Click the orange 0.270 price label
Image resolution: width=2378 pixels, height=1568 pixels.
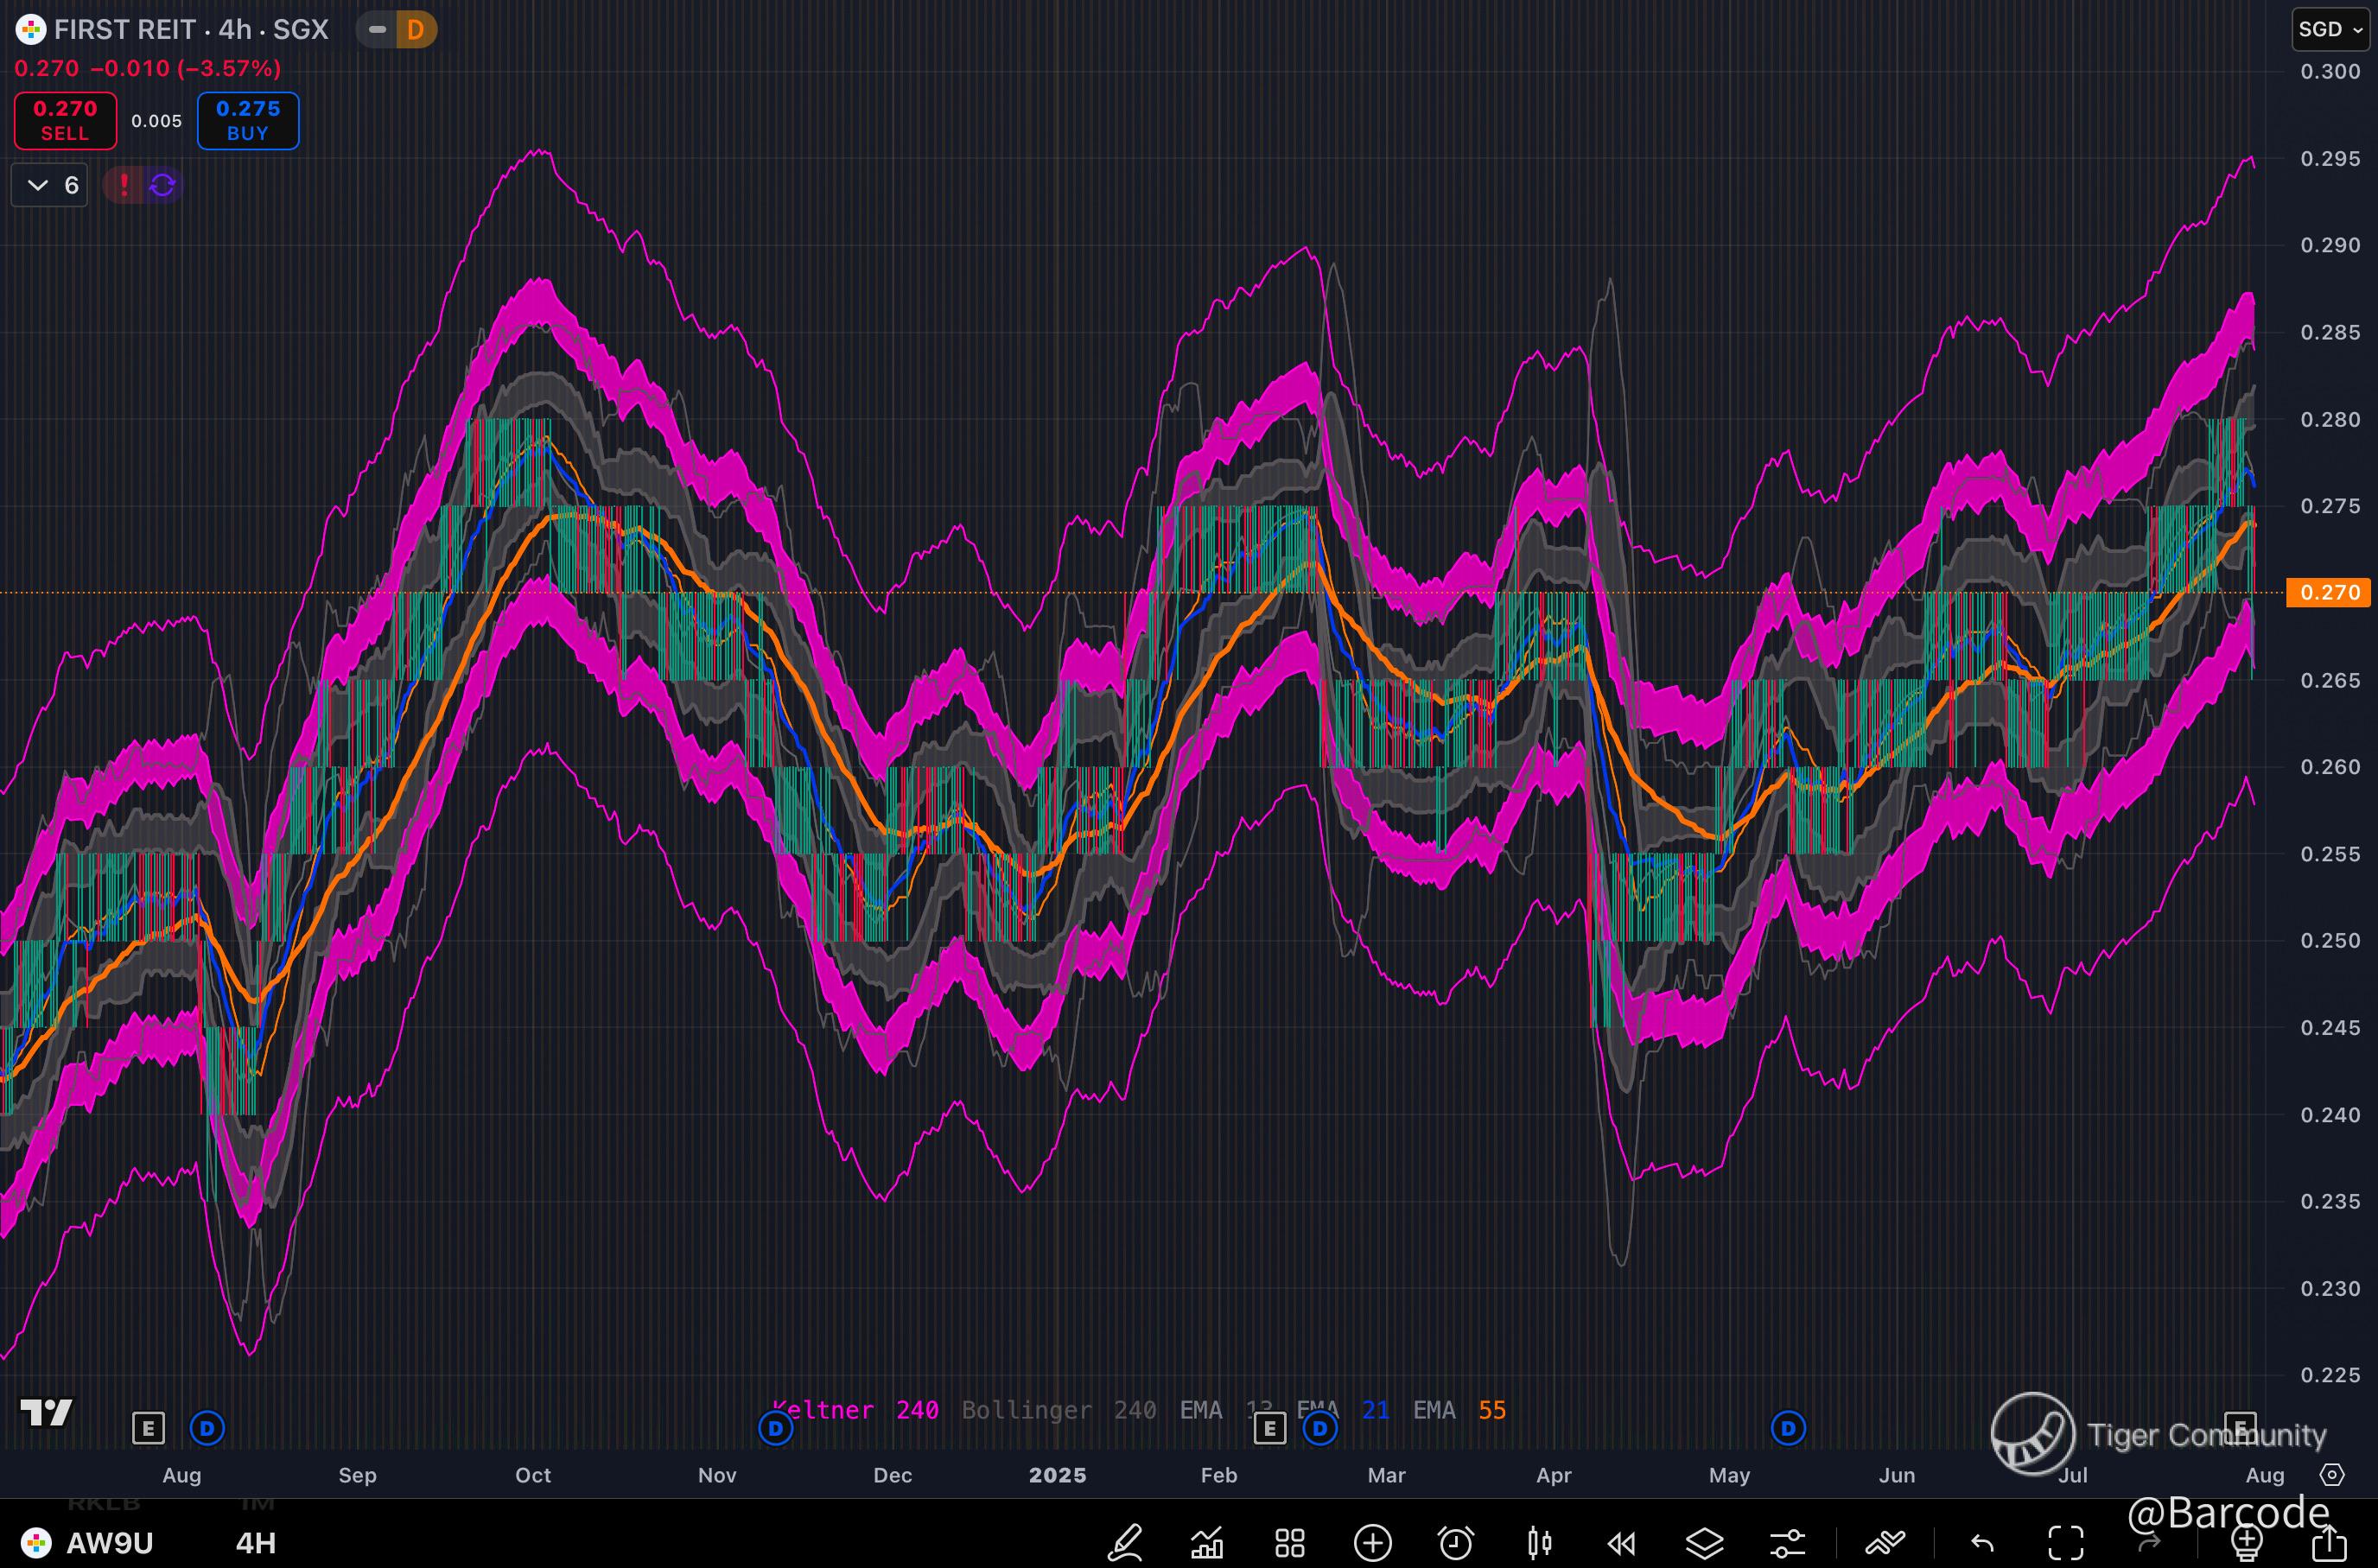pyautogui.click(x=2329, y=592)
